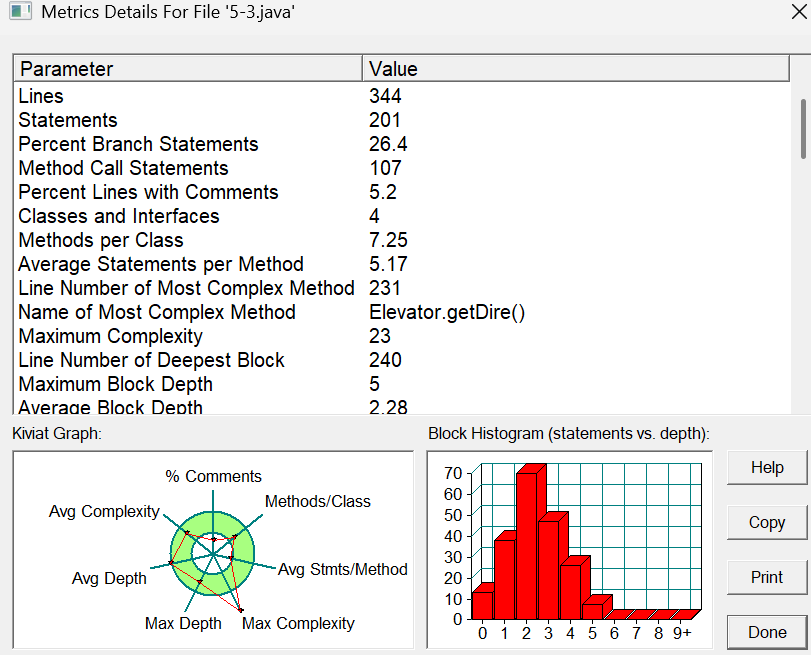Image resolution: width=811 pixels, height=655 pixels.
Task: Click the value 7.25
Action: coord(388,240)
